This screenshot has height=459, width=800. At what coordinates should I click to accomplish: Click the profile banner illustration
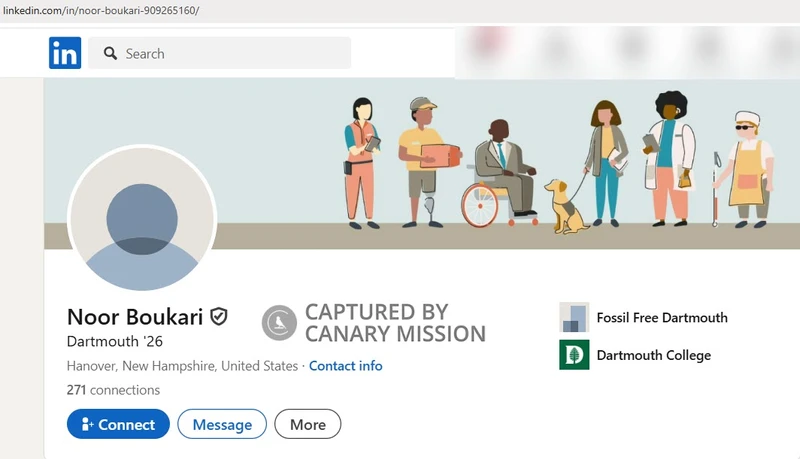[422, 164]
